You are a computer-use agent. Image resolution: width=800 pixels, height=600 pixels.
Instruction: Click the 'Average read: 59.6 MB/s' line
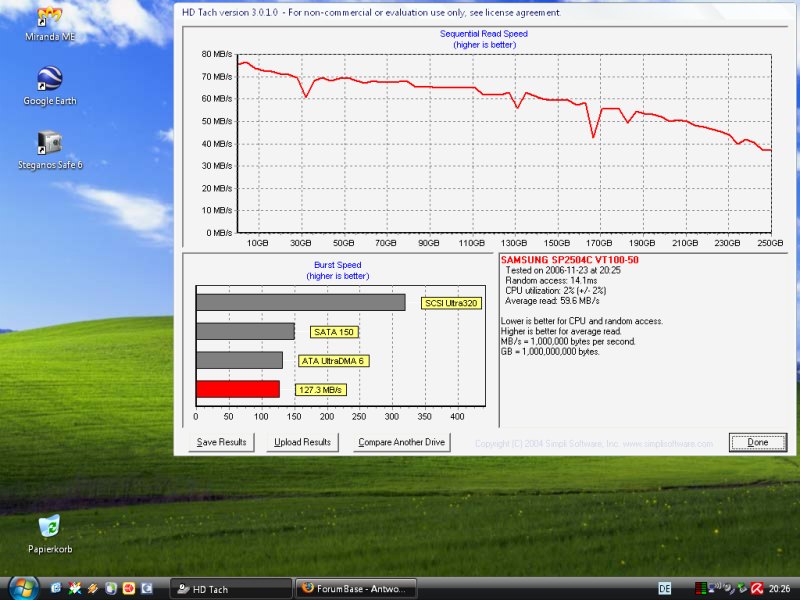point(552,301)
